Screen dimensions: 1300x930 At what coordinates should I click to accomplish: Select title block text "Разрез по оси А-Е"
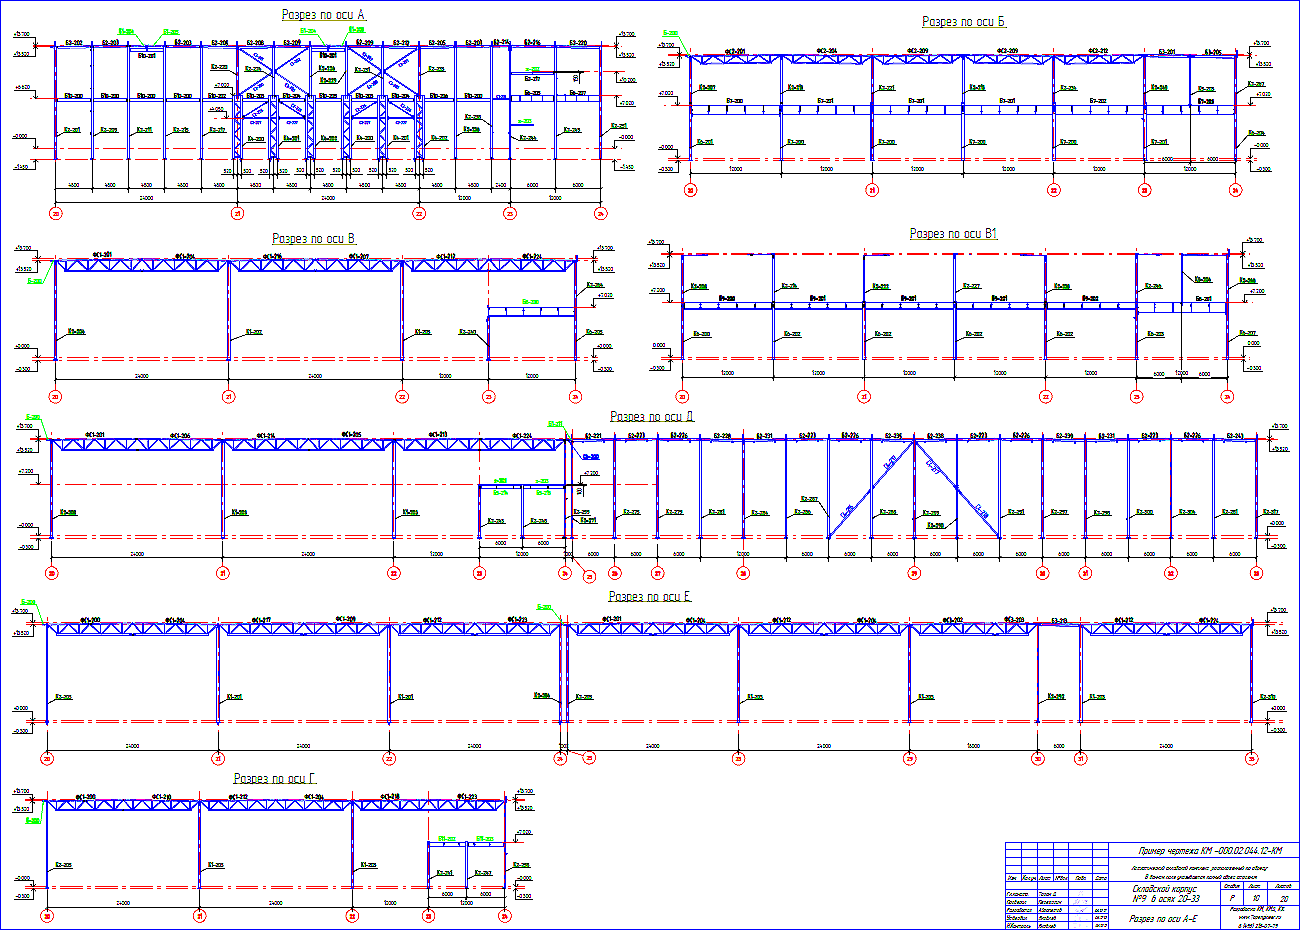pos(1164,919)
